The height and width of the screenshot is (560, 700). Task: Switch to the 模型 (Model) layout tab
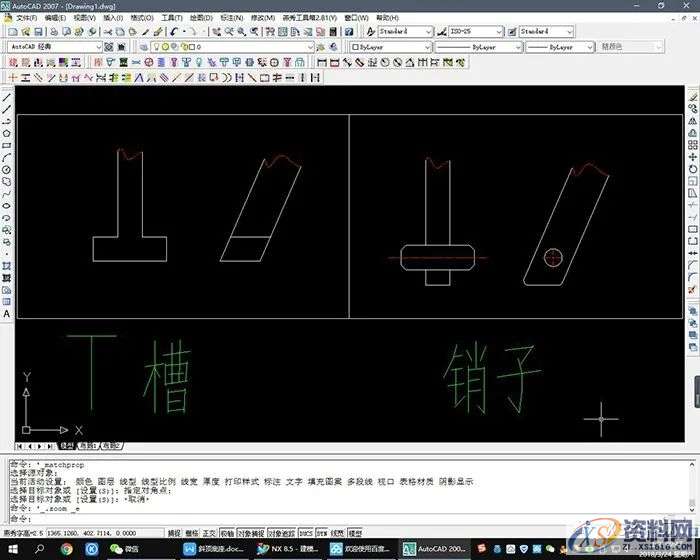click(67, 446)
